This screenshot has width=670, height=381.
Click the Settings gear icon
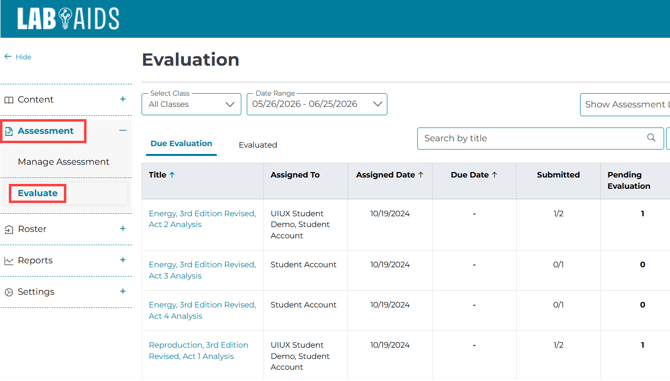click(x=9, y=292)
